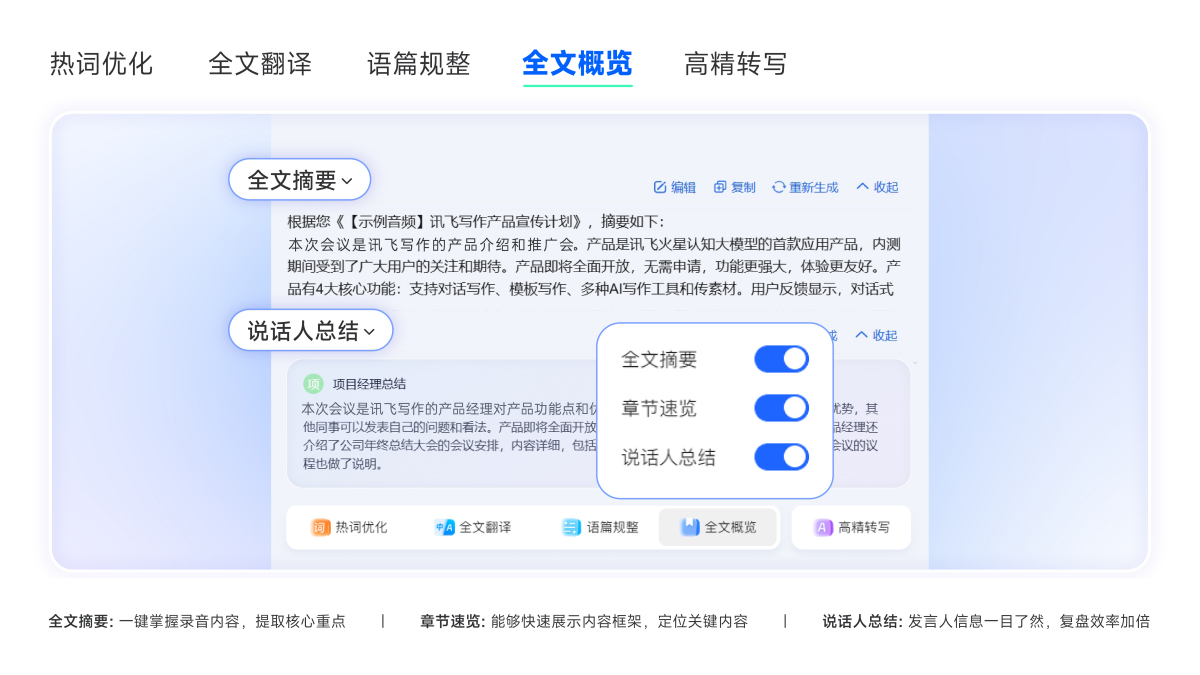Select the 全文概览 icon in the bottom toolbar
Screen dimensions: 1200x675
688,527
